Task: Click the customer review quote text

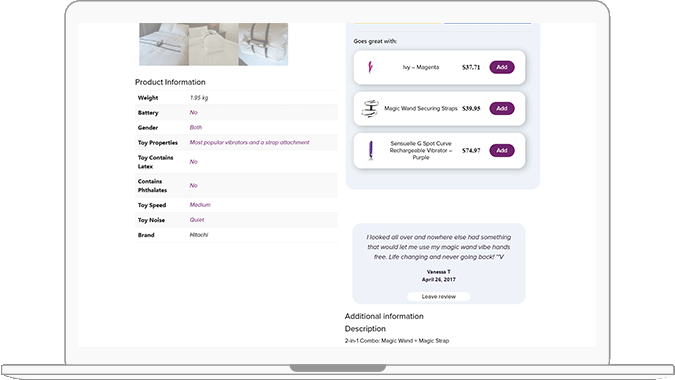Action: click(439, 247)
